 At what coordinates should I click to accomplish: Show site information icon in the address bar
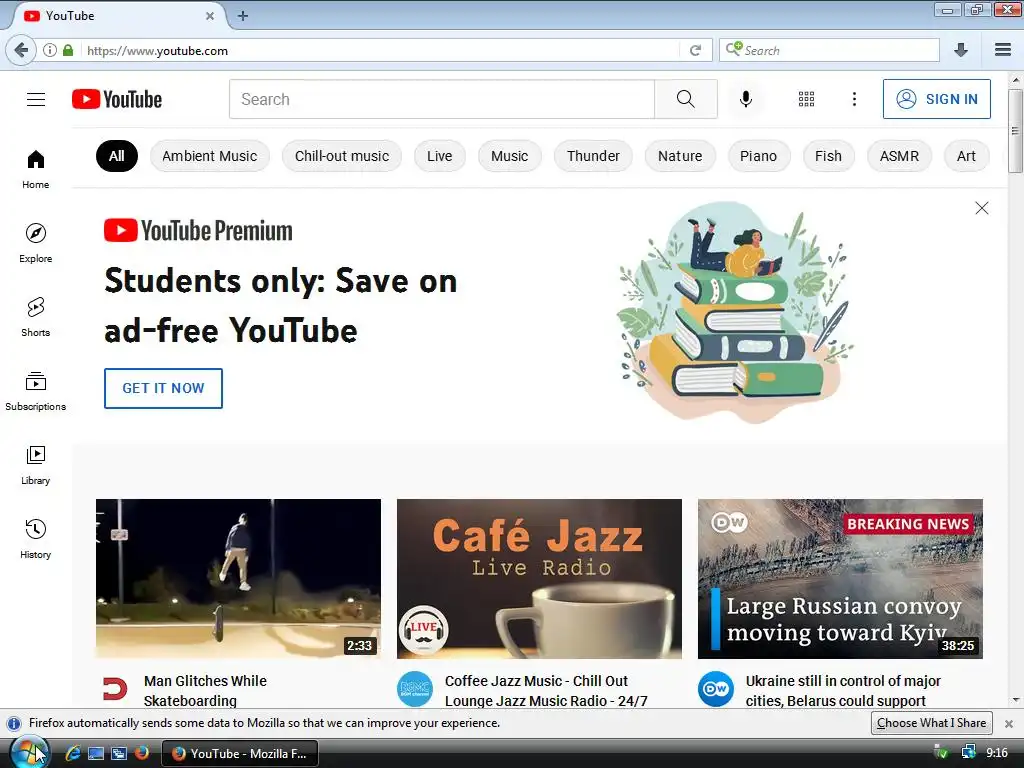50,50
